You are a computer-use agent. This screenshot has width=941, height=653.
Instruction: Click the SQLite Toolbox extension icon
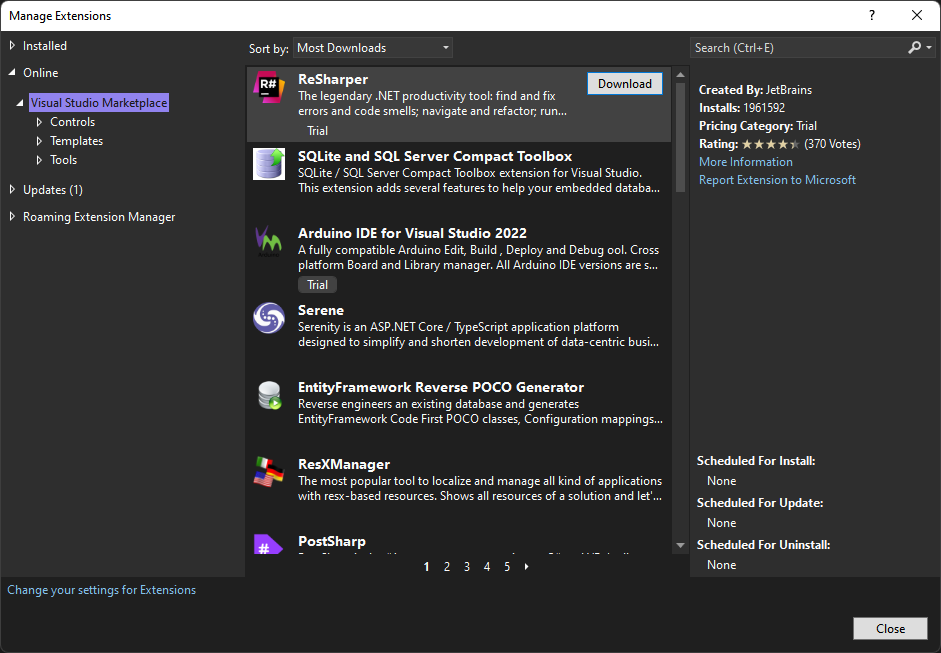point(269,164)
